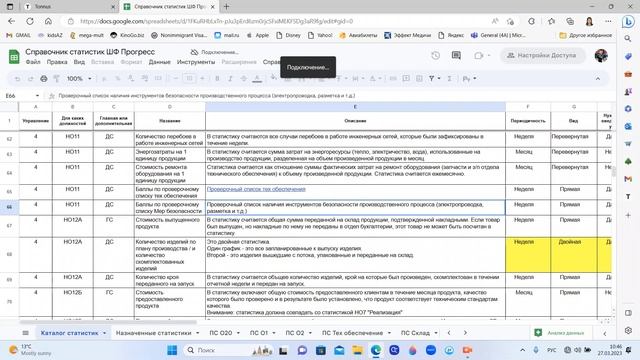Undo the last action in Sheets toolbar
This screenshot has height=360, width=640.
tap(17, 78)
